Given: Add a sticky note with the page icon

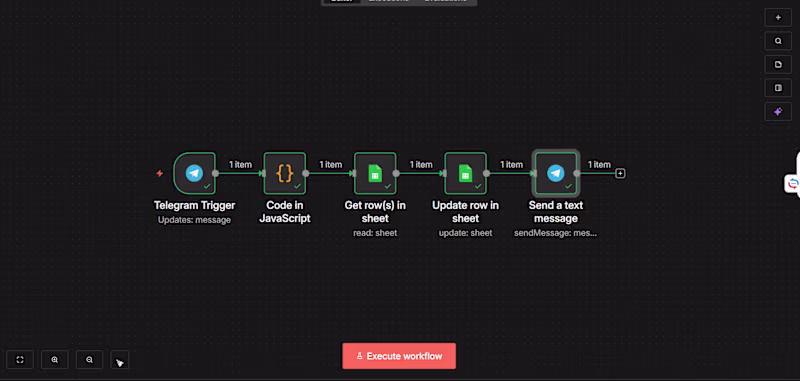Looking at the screenshot, I should pyautogui.click(x=778, y=64).
